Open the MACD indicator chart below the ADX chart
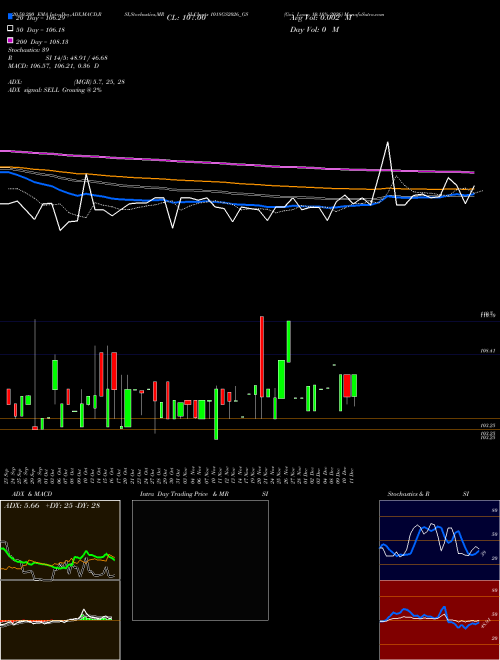 [x=60, y=620]
